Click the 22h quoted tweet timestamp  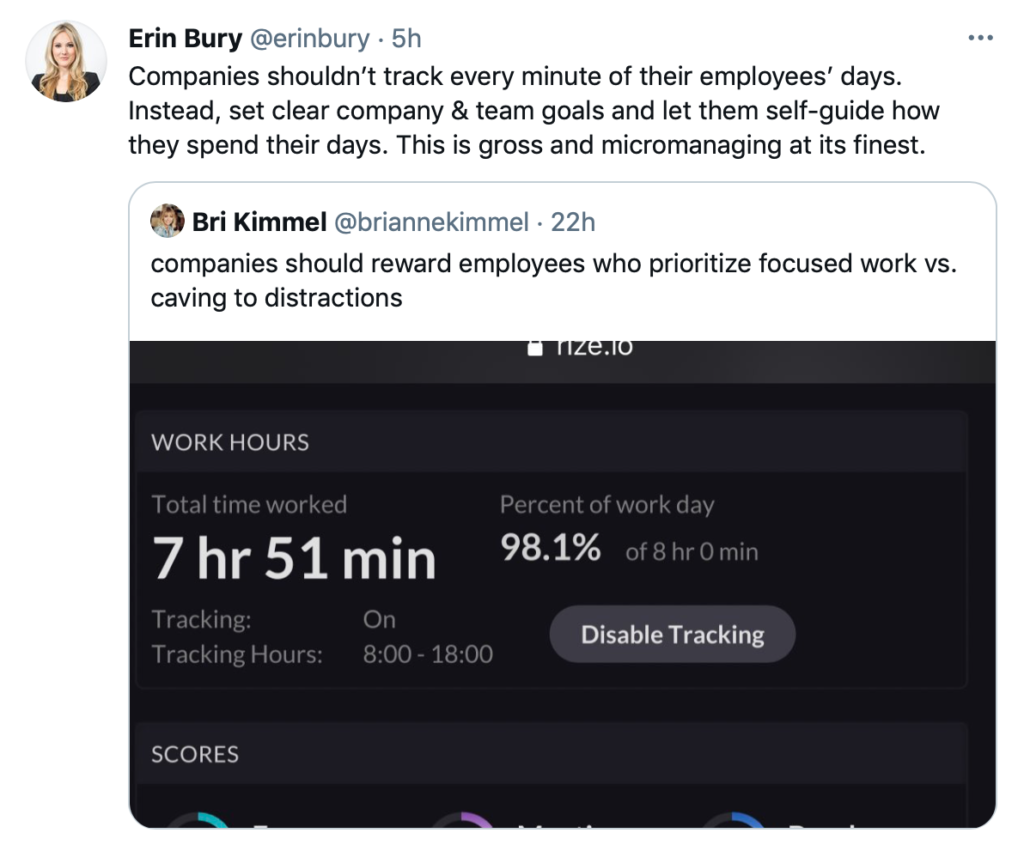pos(573,221)
